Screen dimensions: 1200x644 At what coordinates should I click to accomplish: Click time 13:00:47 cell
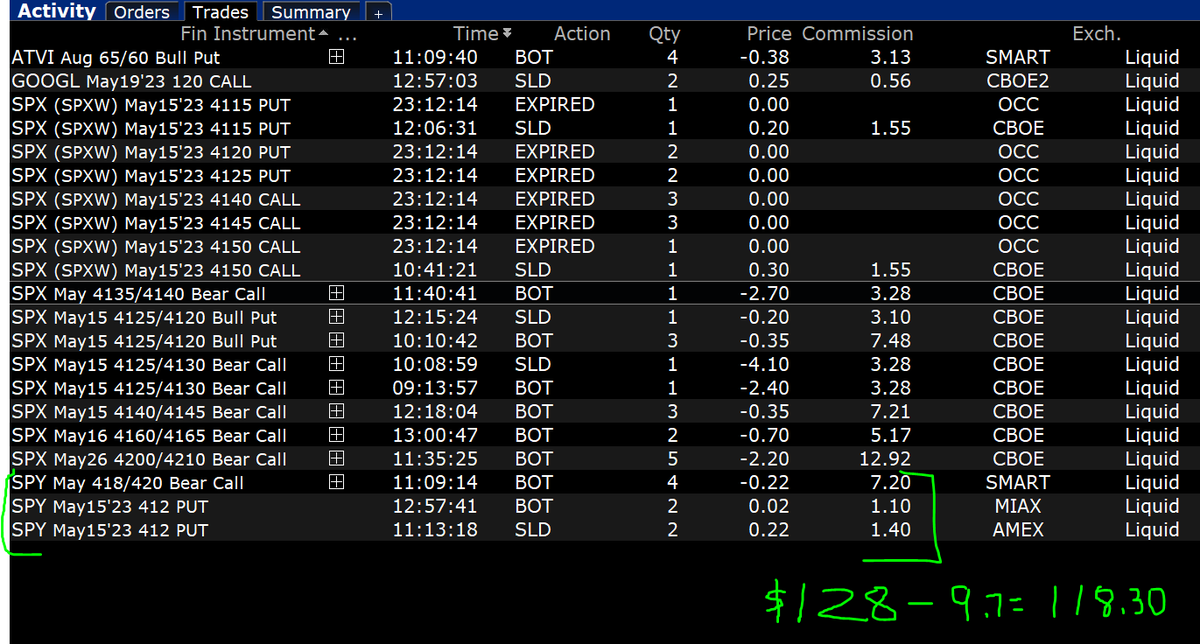point(435,435)
